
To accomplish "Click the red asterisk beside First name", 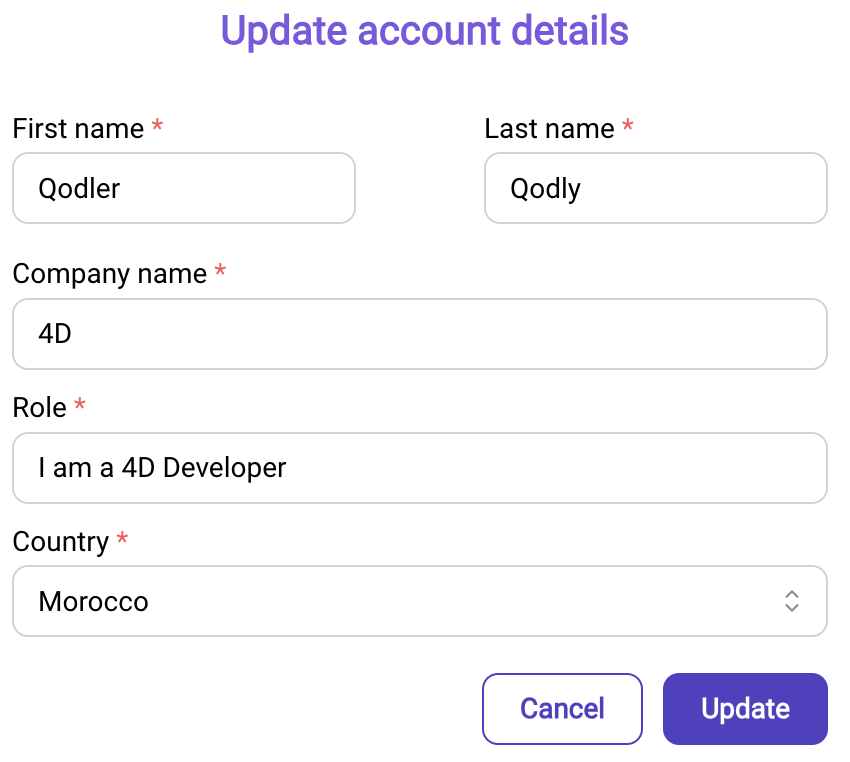I will (x=157, y=125).
